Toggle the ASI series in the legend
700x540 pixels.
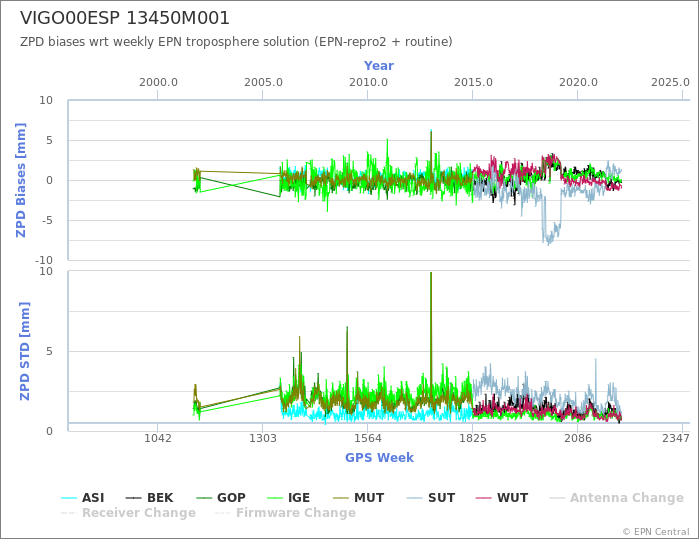click(x=83, y=498)
